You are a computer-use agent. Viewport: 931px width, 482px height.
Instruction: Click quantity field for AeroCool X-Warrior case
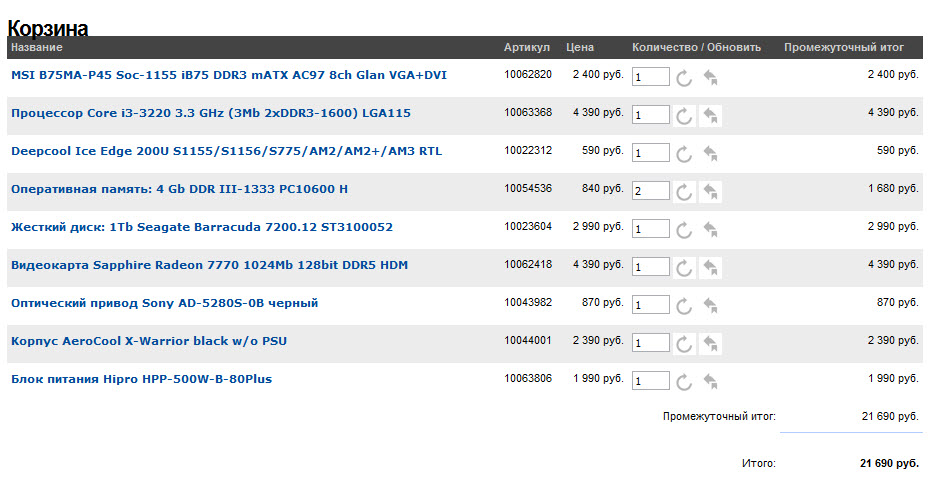[x=650, y=343]
